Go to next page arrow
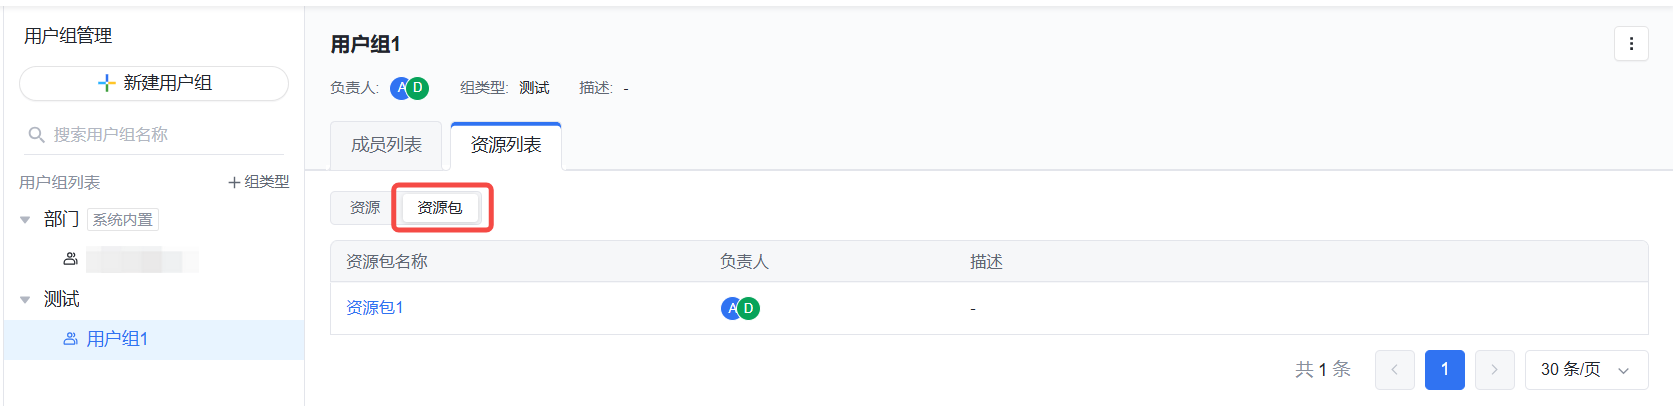The height and width of the screenshot is (406, 1673). coord(1494,370)
